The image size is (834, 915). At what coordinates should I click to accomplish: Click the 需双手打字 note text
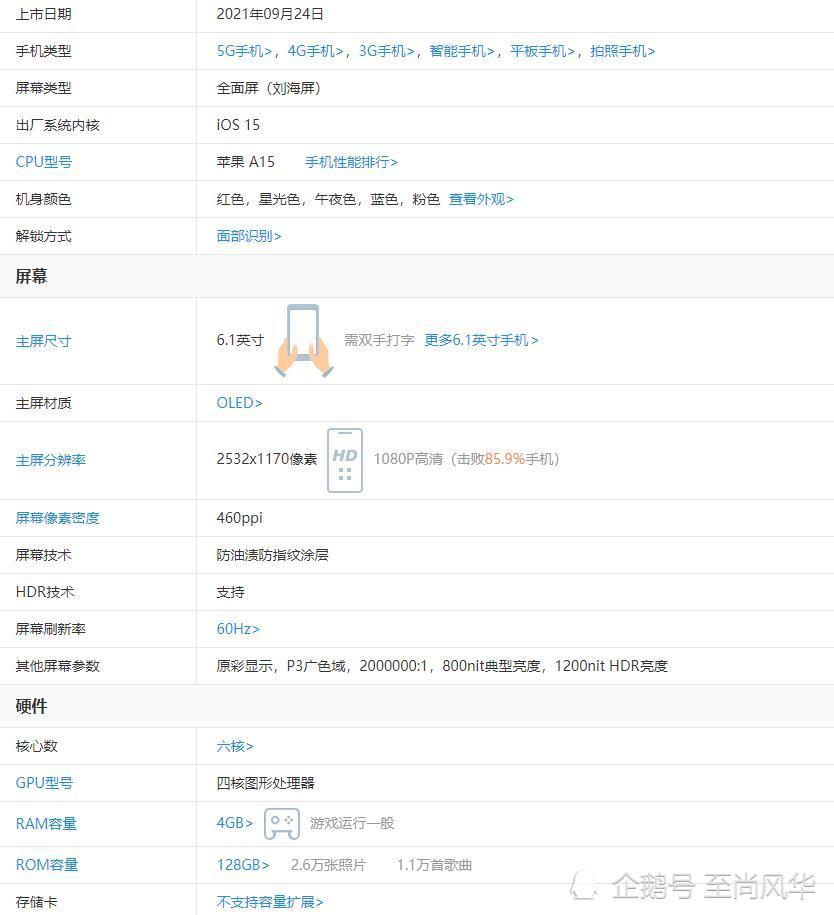click(x=379, y=340)
